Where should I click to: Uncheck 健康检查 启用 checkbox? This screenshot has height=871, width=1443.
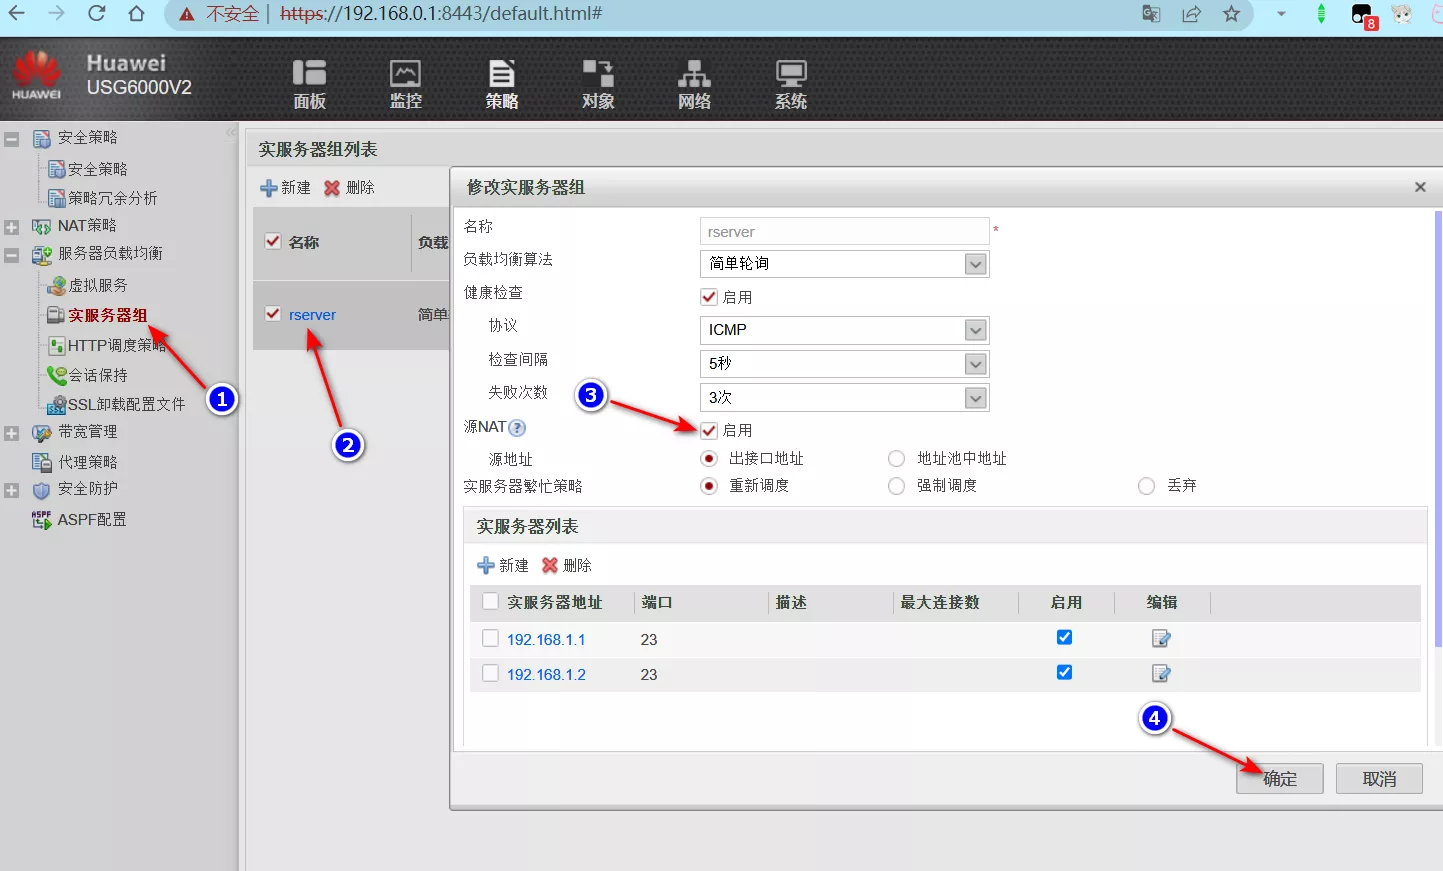coord(709,297)
